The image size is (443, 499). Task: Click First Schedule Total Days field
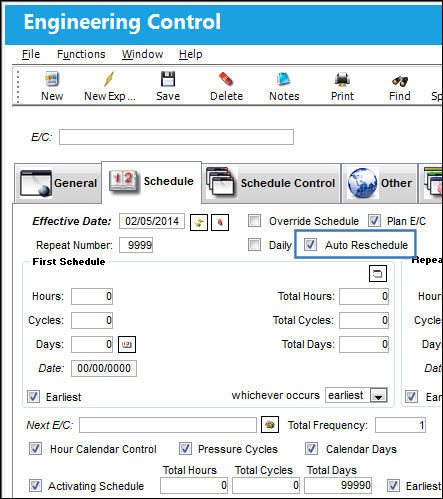364,344
